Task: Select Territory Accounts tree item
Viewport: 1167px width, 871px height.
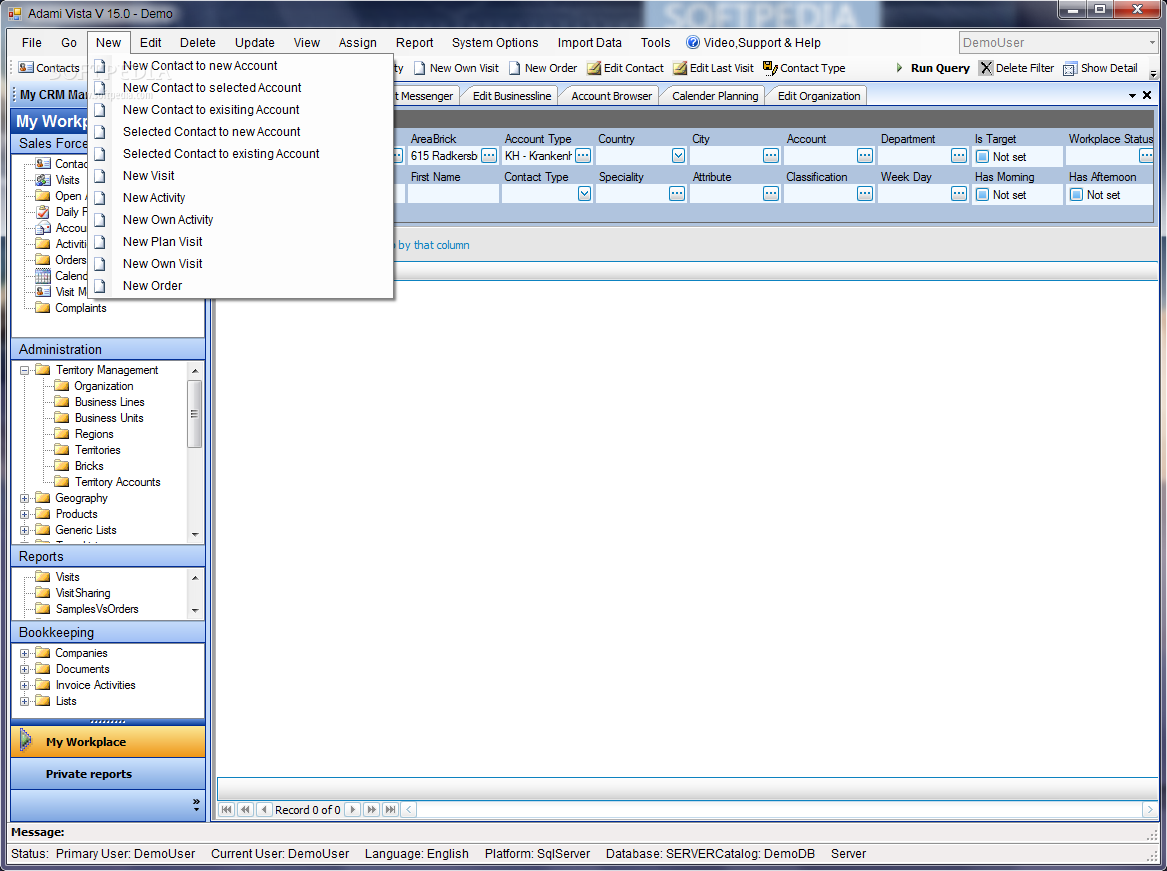Action: pyautogui.click(x=118, y=482)
